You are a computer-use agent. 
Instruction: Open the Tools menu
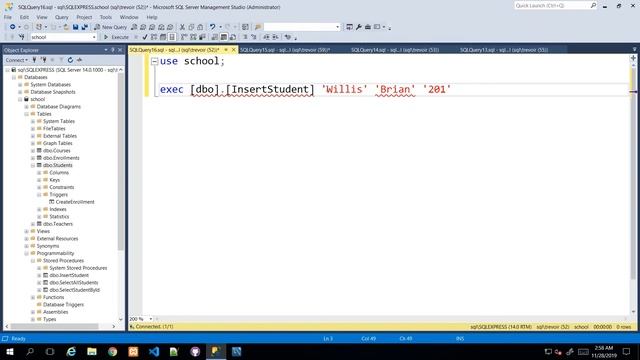pyautogui.click(x=106, y=17)
